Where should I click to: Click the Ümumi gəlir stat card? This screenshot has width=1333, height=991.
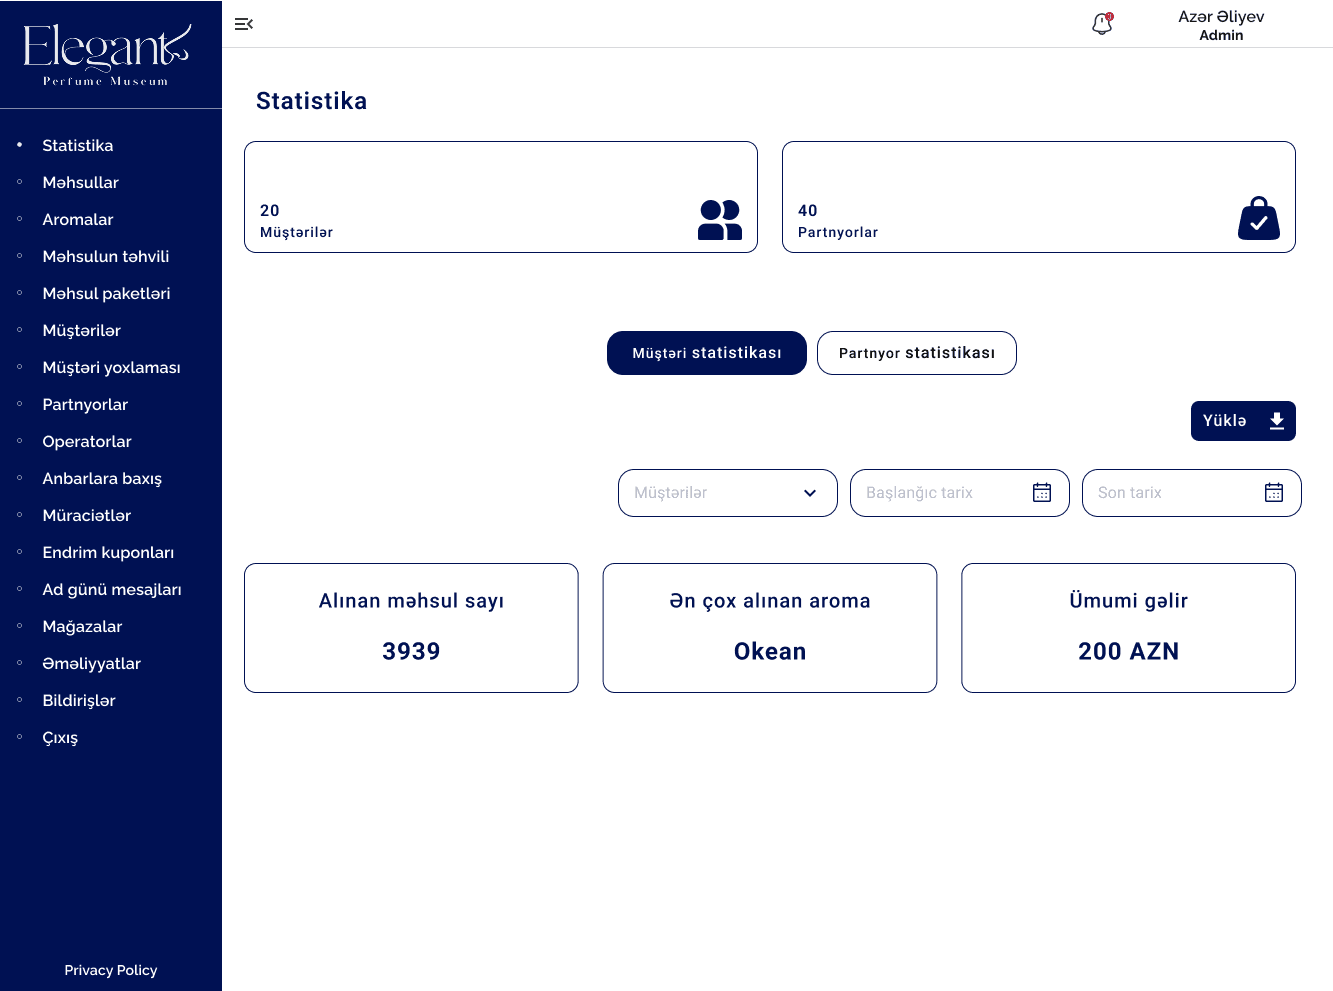coord(1128,628)
